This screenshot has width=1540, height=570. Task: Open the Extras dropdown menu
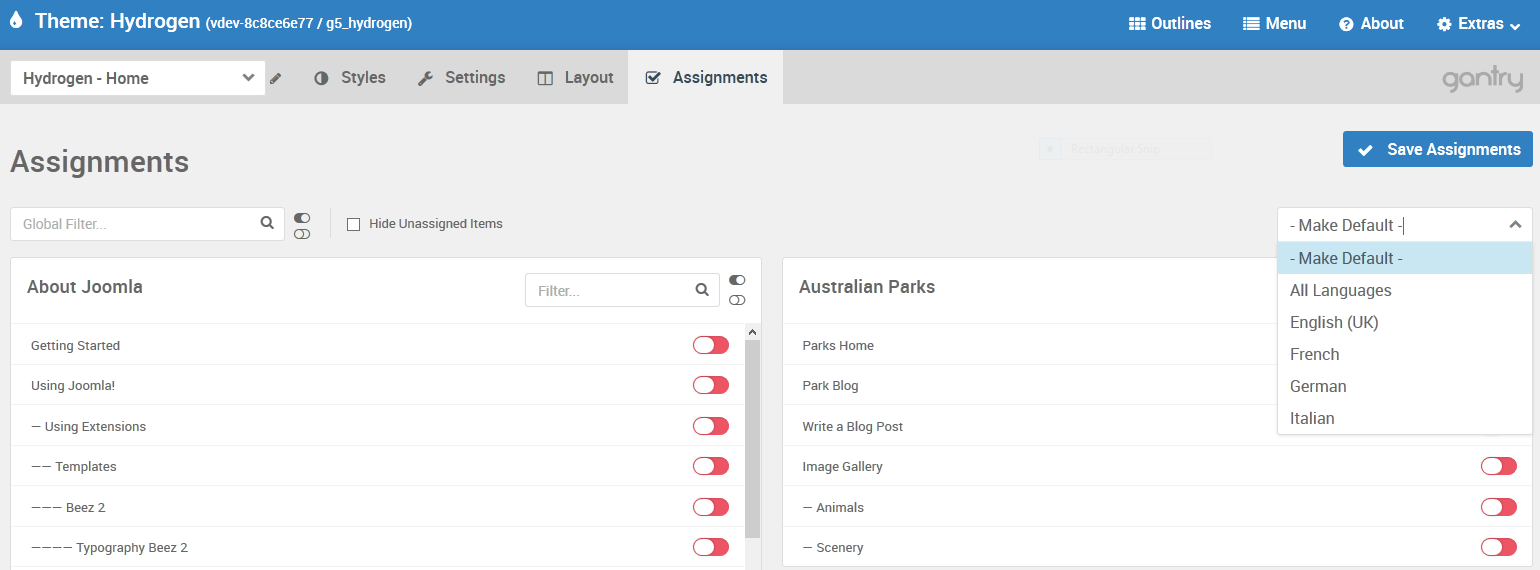[x=1478, y=24]
